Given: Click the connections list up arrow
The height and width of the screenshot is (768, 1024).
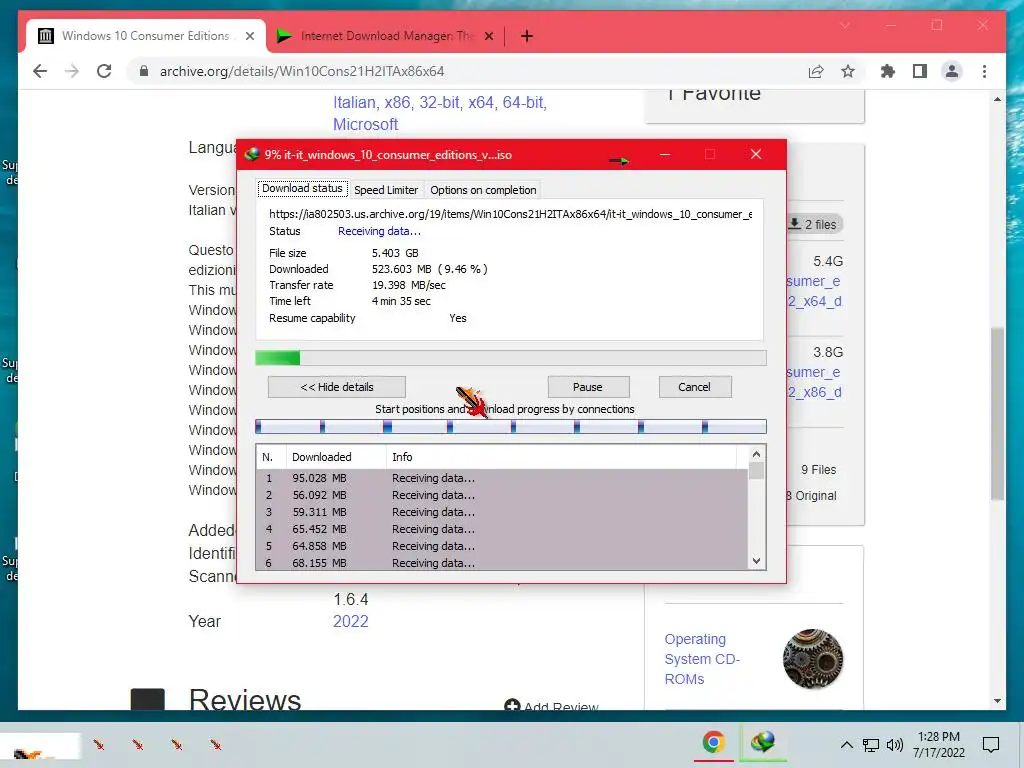Looking at the screenshot, I should point(756,454).
